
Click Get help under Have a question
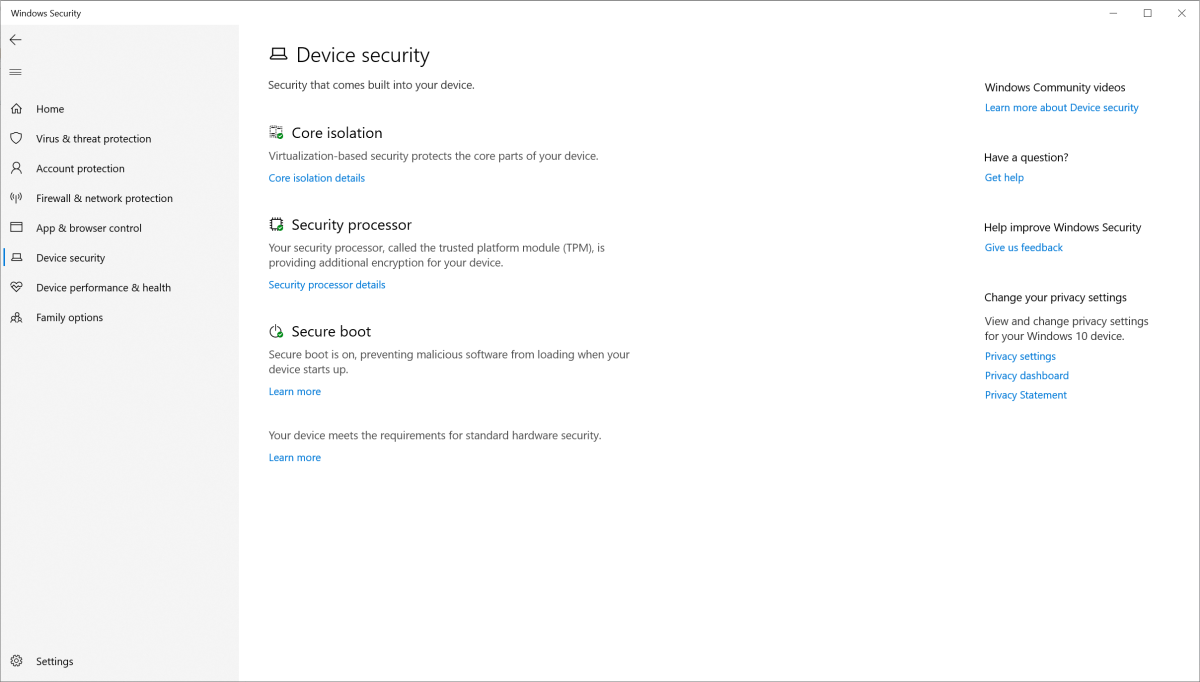click(x=1004, y=177)
